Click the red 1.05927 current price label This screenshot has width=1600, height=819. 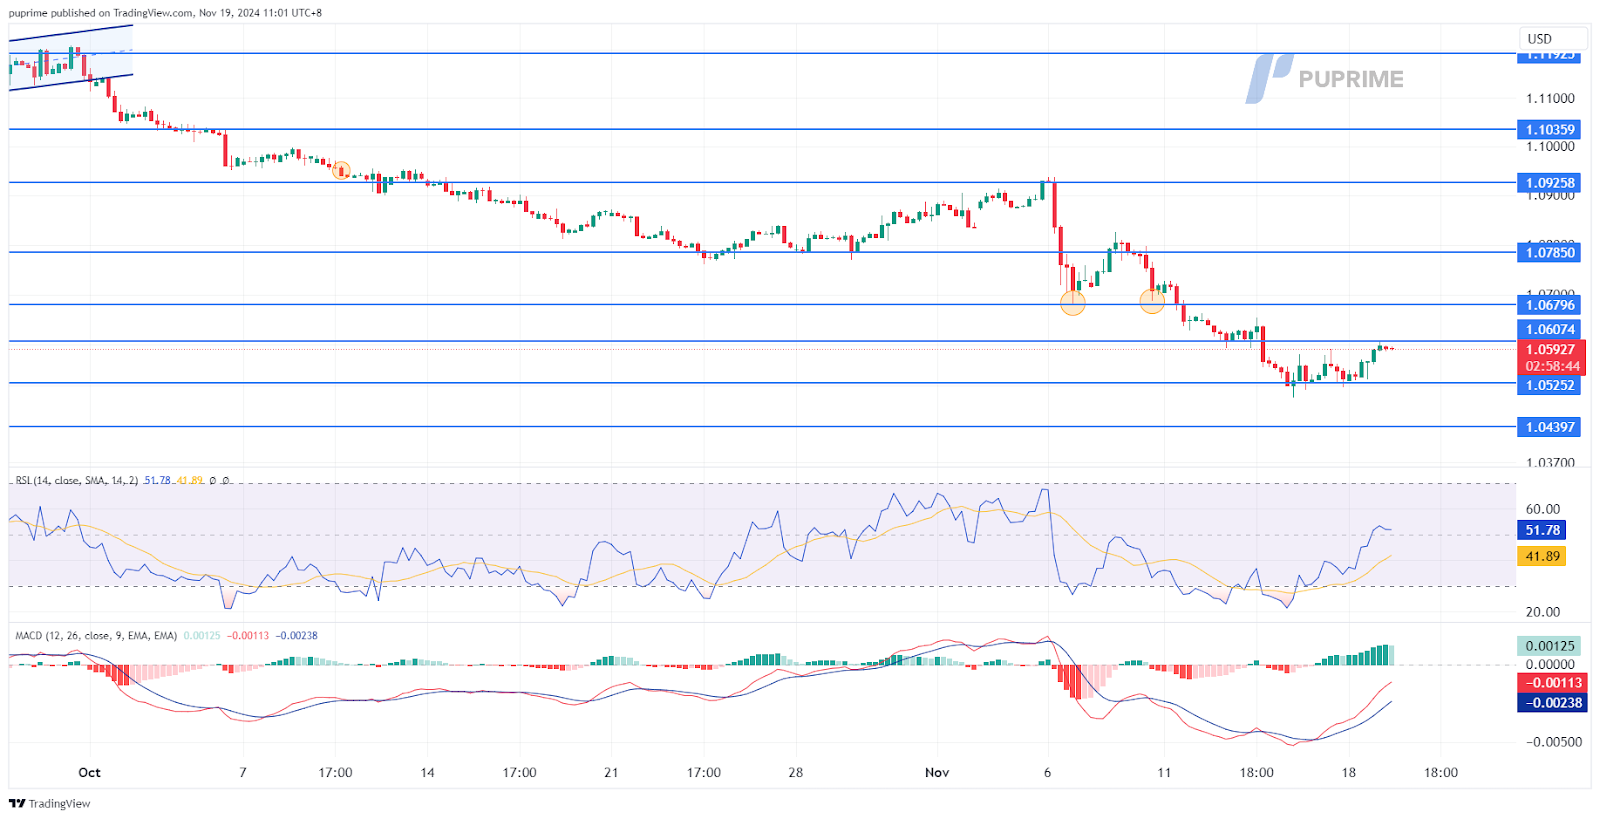[x=1551, y=349]
